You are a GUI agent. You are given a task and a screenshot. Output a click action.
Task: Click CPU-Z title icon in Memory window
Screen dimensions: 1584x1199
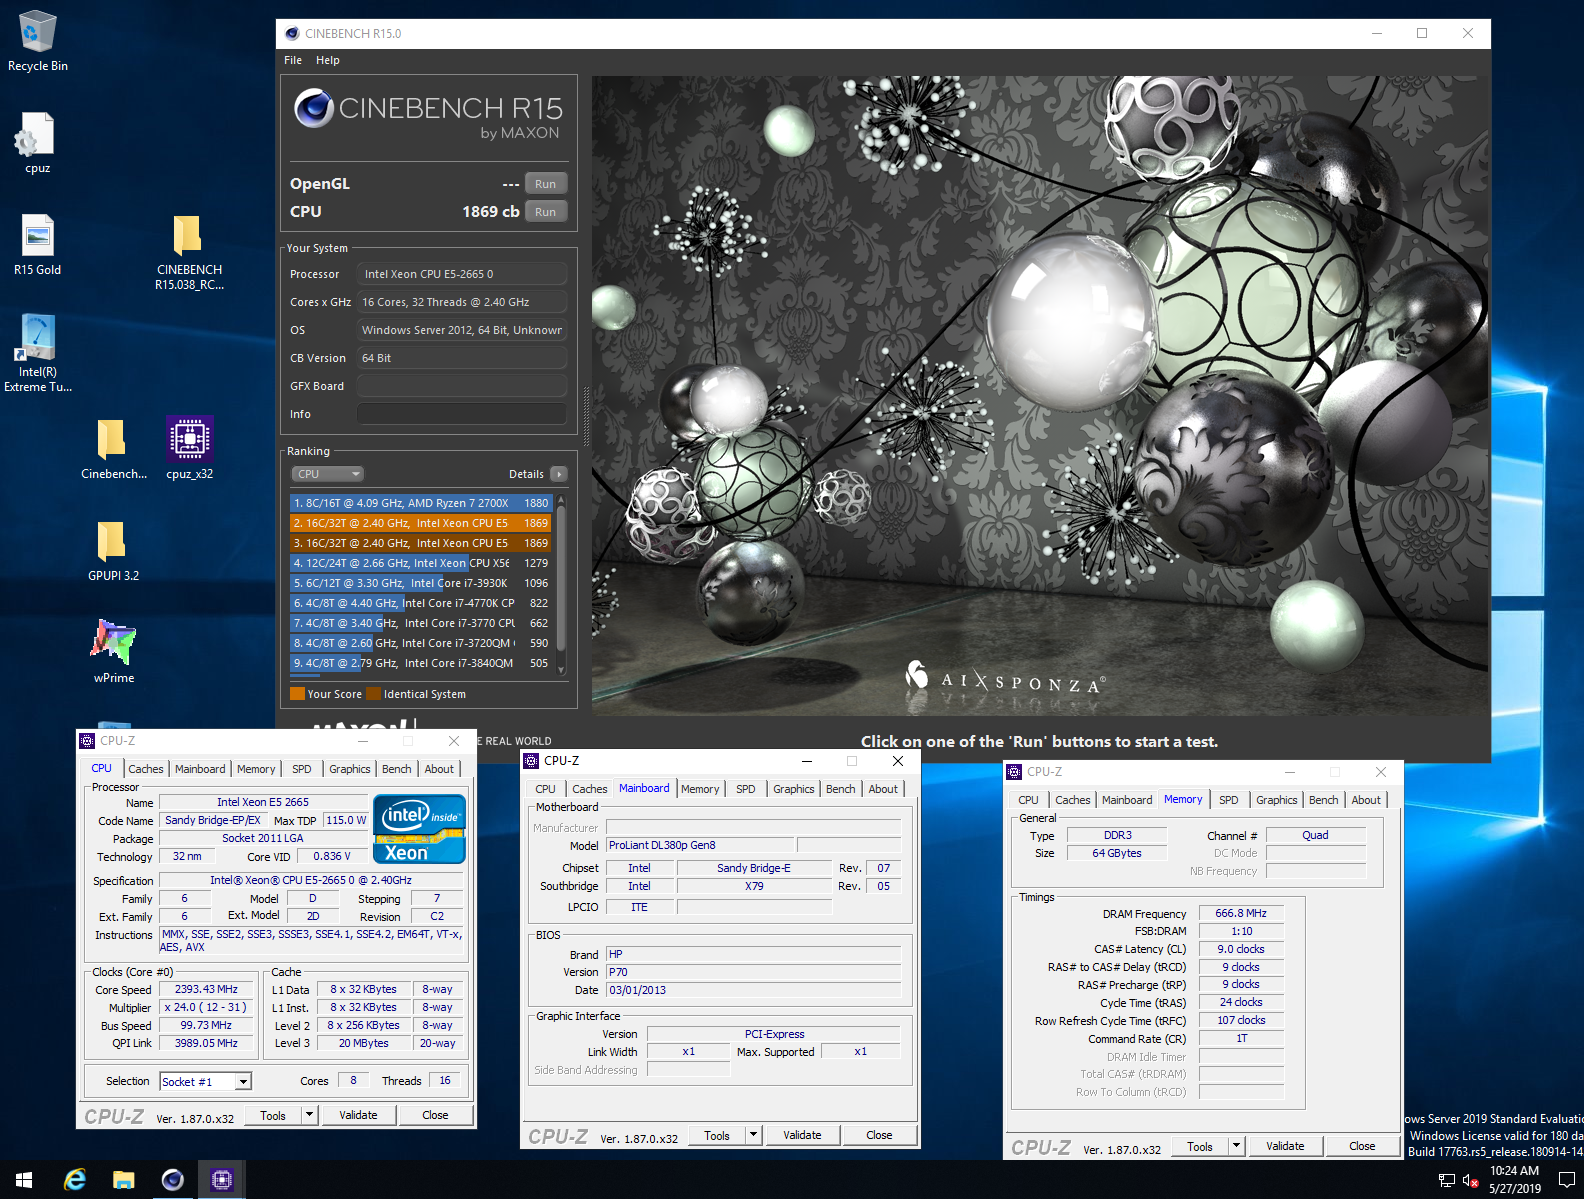pyautogui.click(x=1014, y=772)
